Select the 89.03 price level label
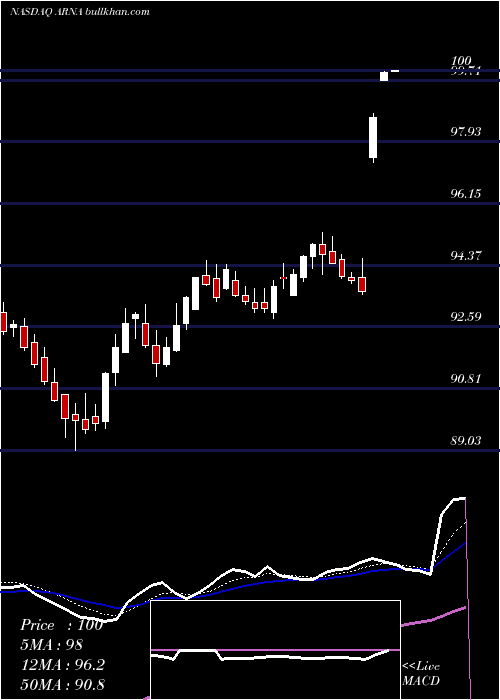 (x=466, y=441)
